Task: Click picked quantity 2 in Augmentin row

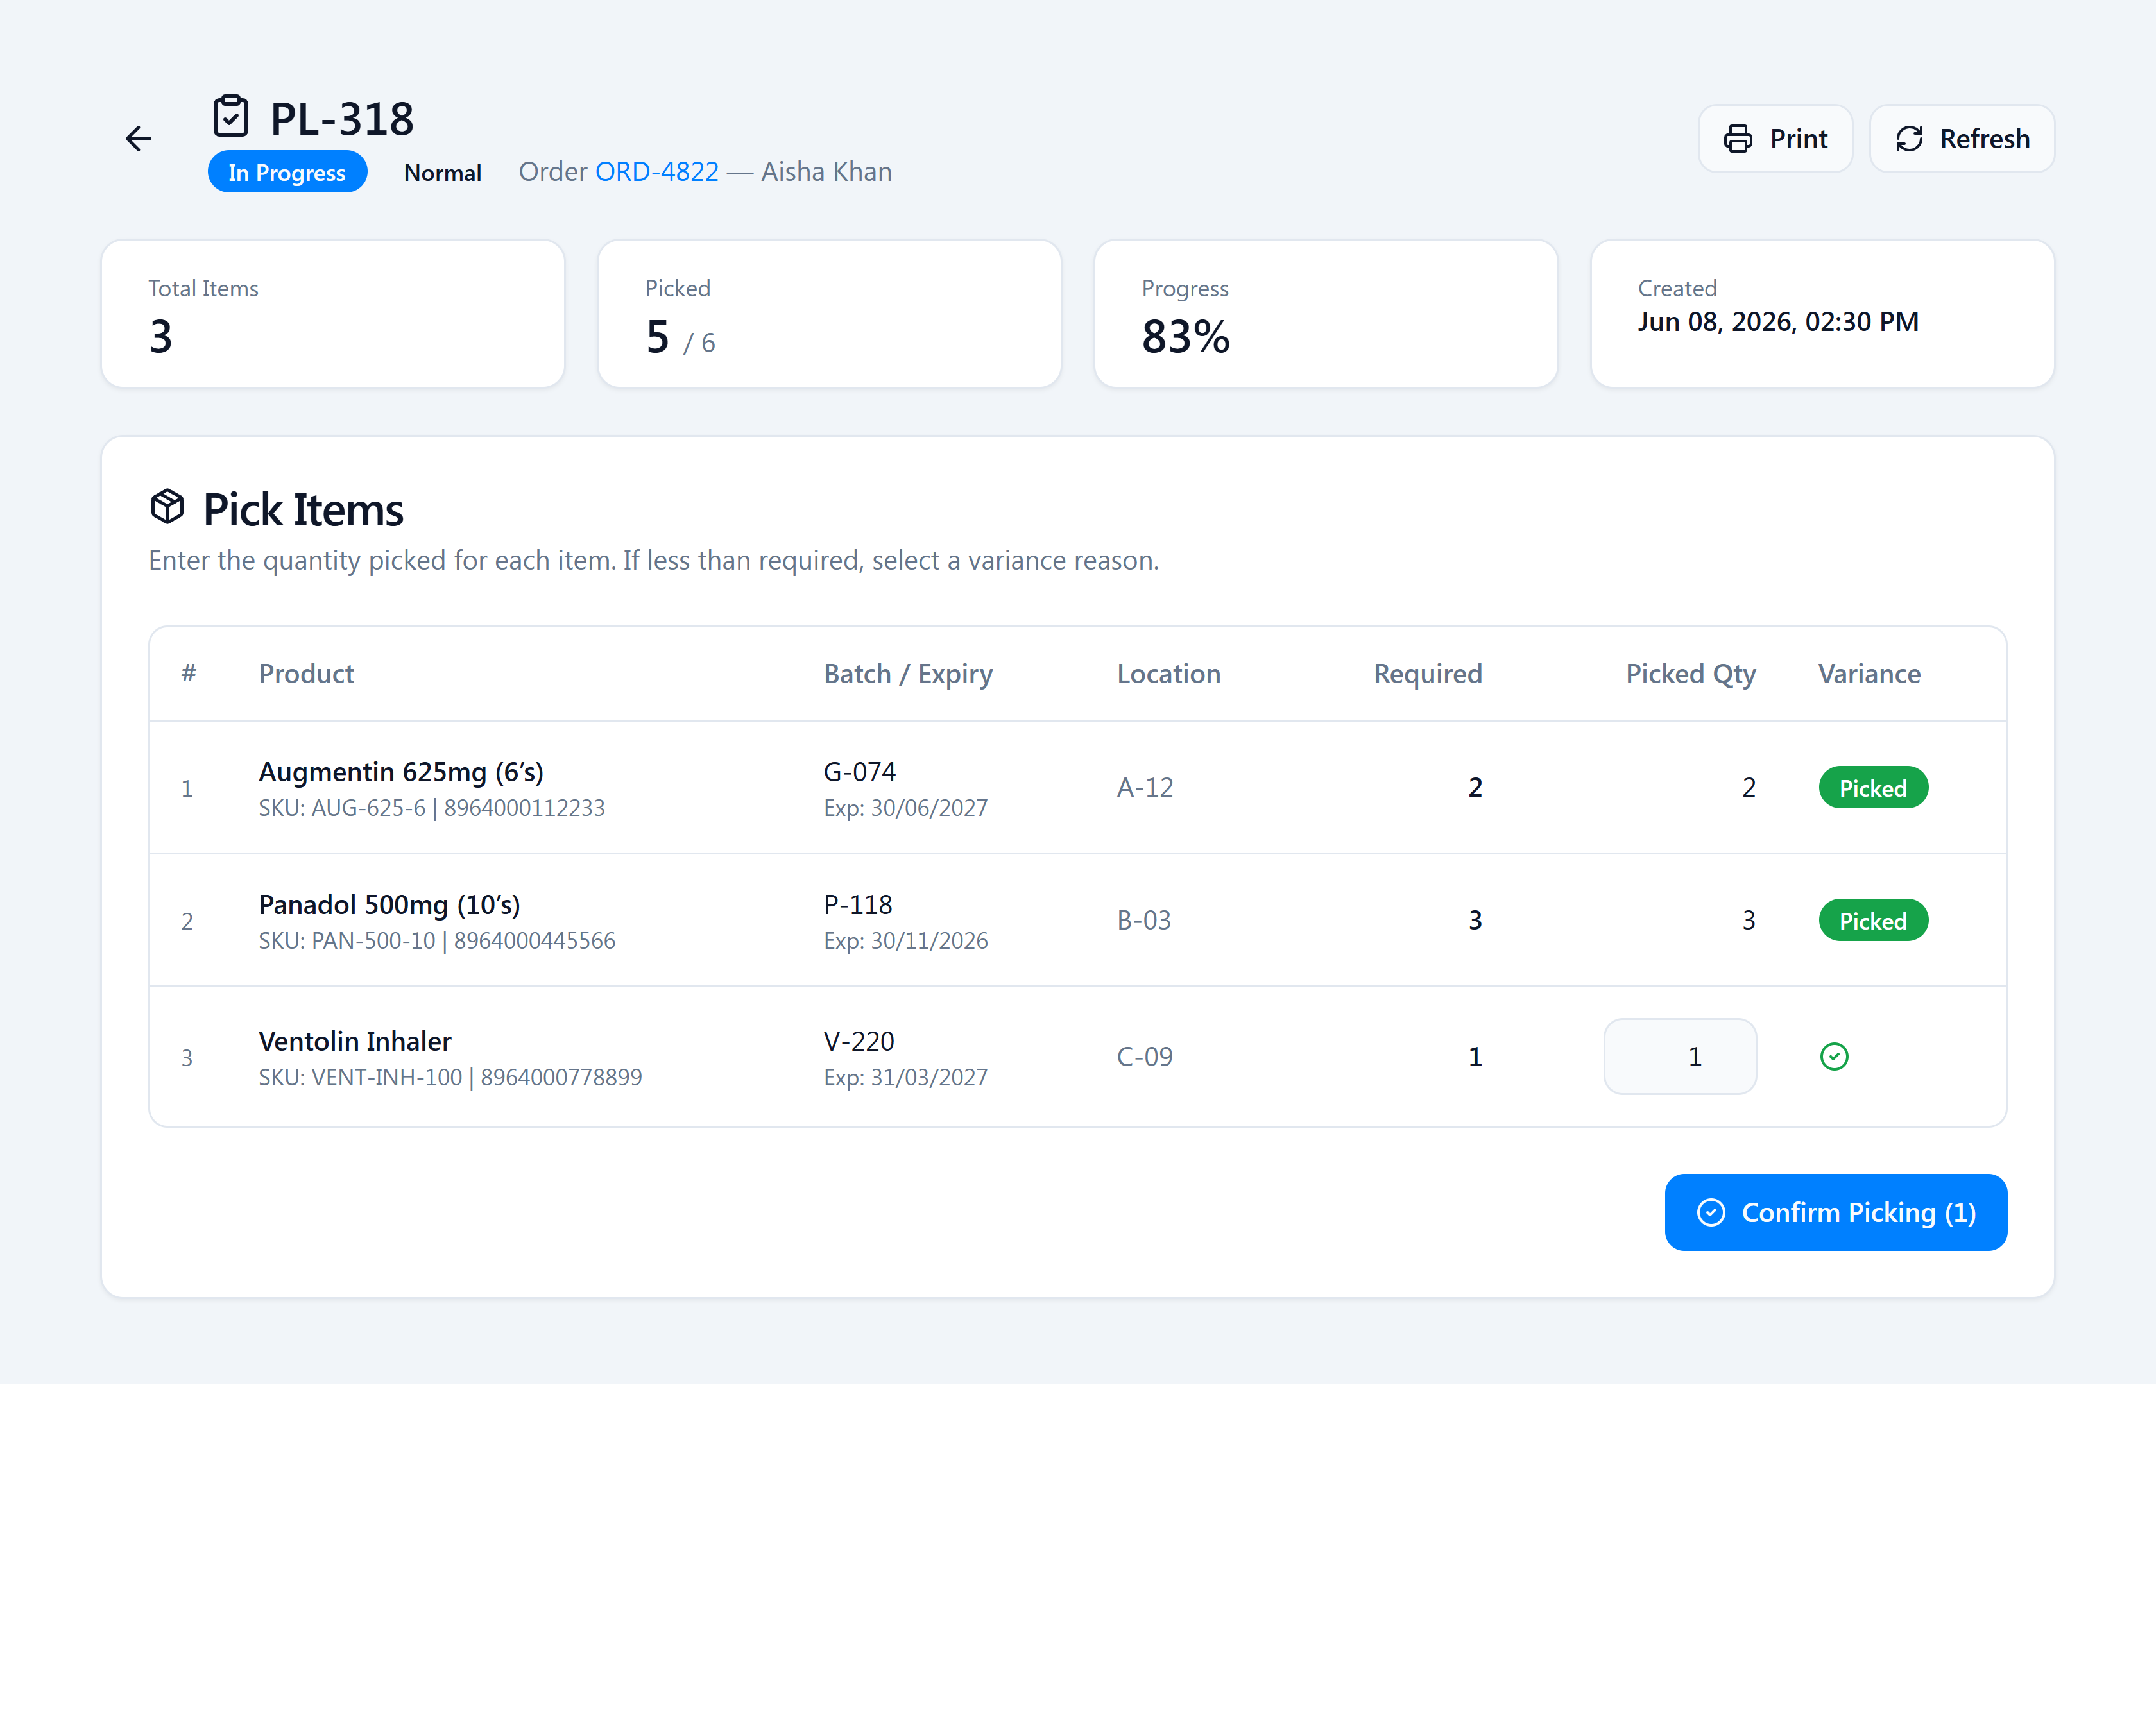Action: 1748,788
